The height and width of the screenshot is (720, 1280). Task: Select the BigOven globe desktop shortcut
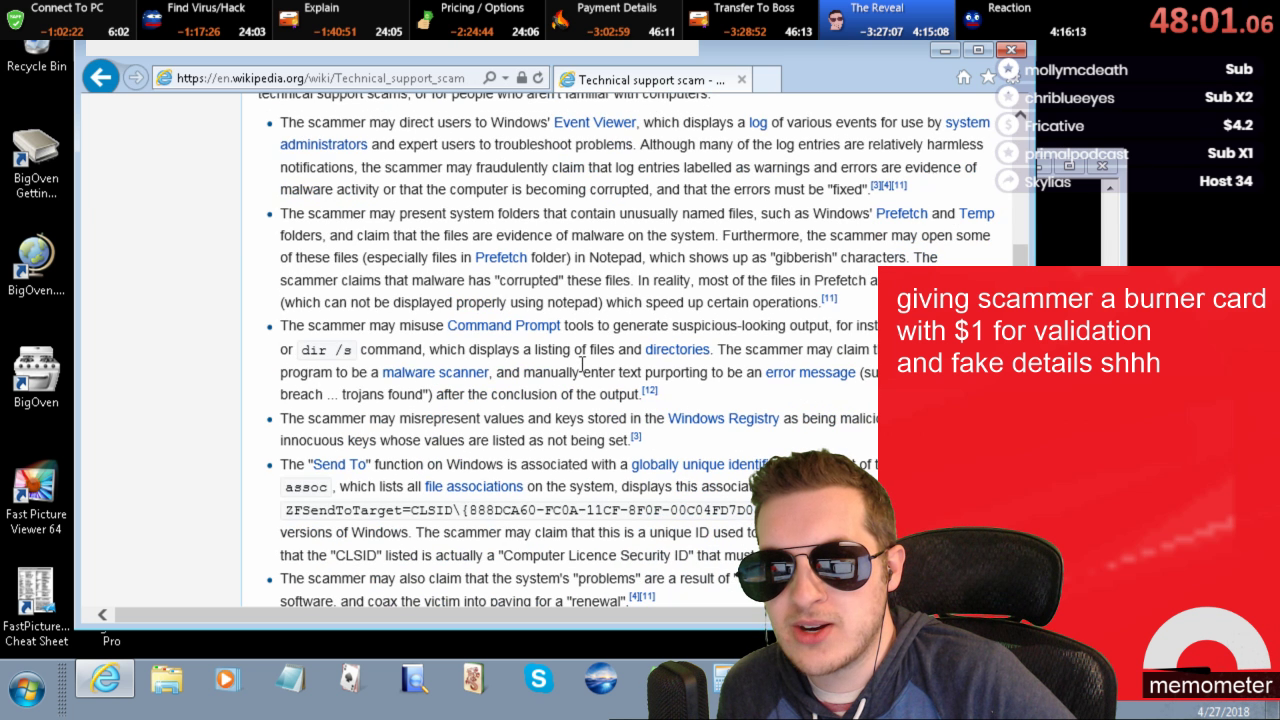[x=36, y=266]
